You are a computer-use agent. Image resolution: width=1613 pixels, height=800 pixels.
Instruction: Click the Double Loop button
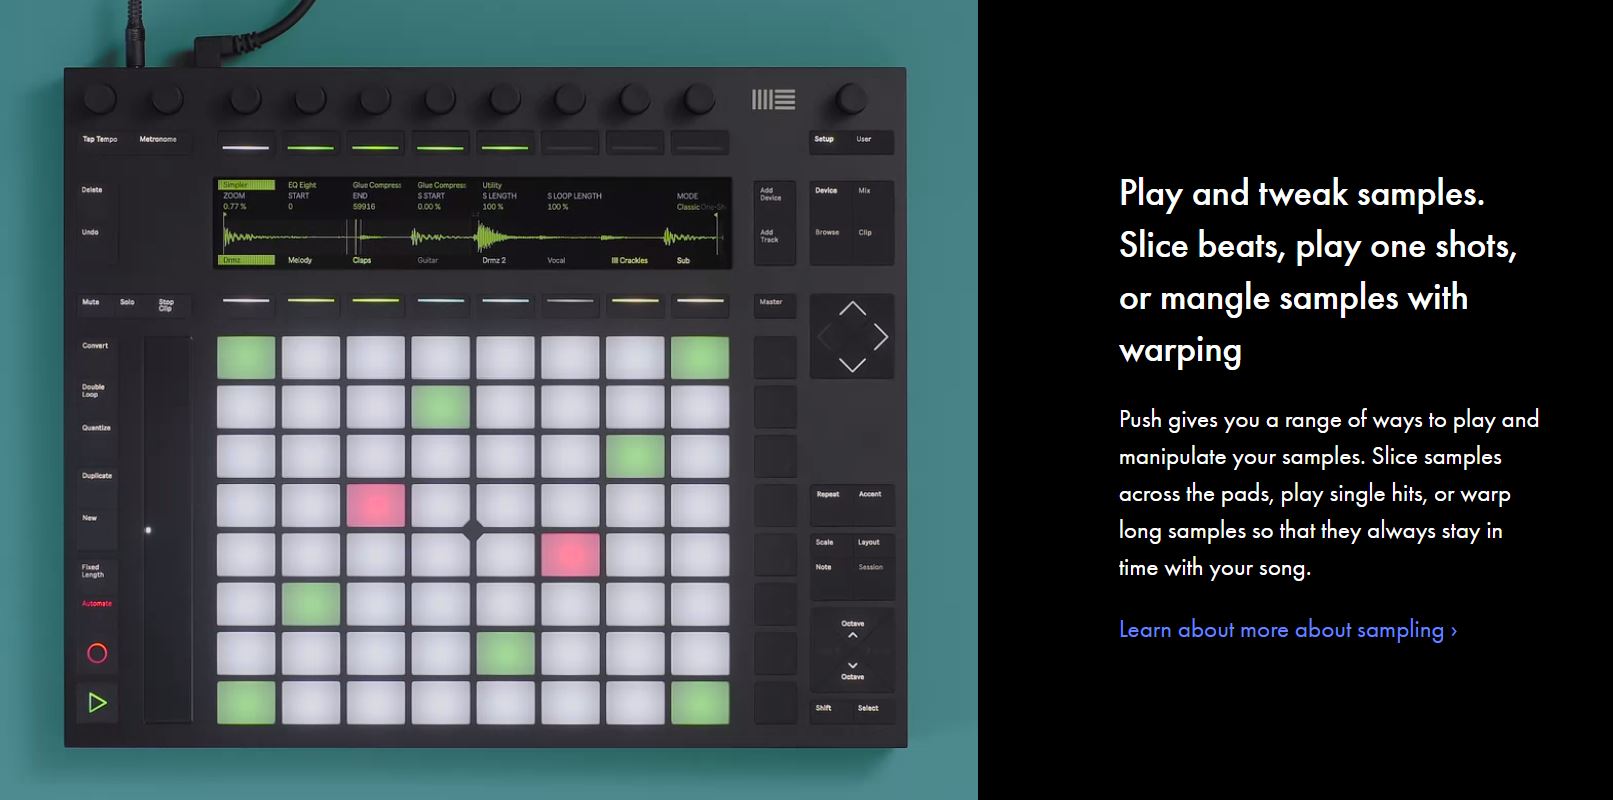[93, 390]
